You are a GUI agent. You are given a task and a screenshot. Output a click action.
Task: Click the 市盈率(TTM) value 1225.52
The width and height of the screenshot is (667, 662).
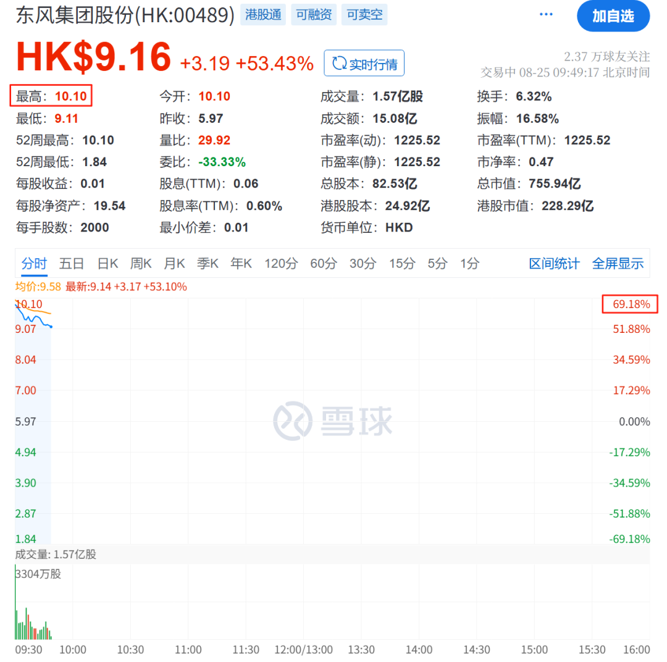tap(587, 140)
